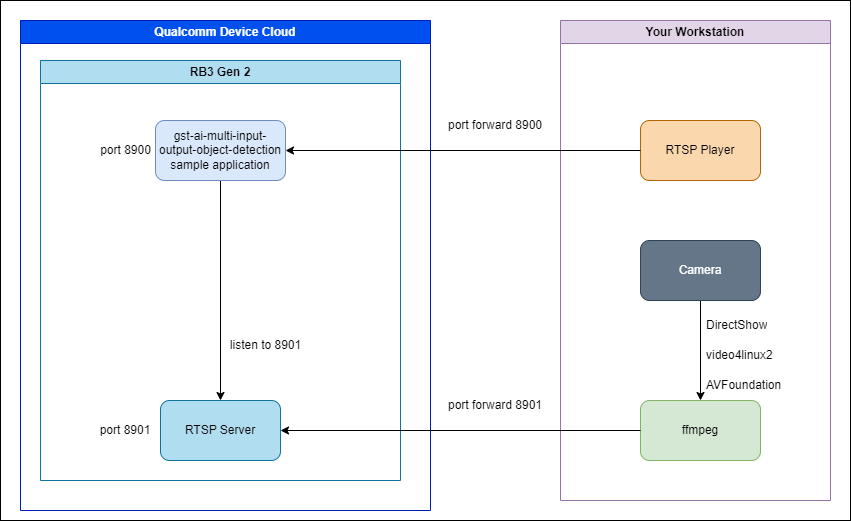This screenshot has height=521, width=851.
Task: Click the "port 8900" label
Action: [125, 150]
